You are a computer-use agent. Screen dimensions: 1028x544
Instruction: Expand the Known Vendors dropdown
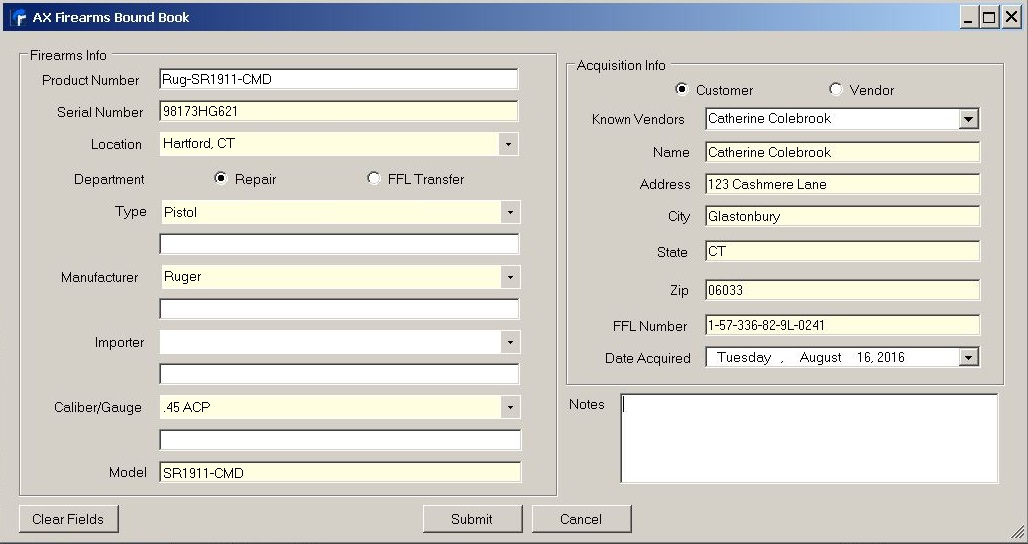pyautogui.click(x=968, y=119)
